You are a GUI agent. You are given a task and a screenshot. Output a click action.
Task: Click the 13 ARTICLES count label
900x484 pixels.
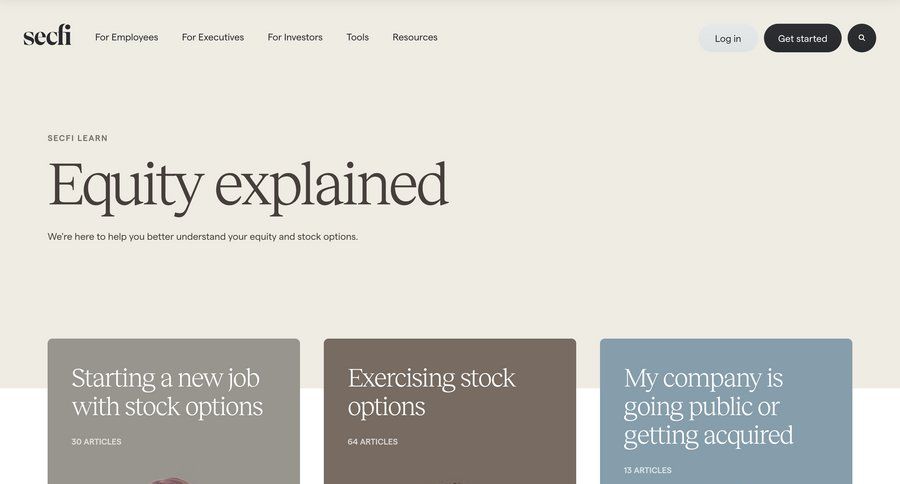click(648, 470)
